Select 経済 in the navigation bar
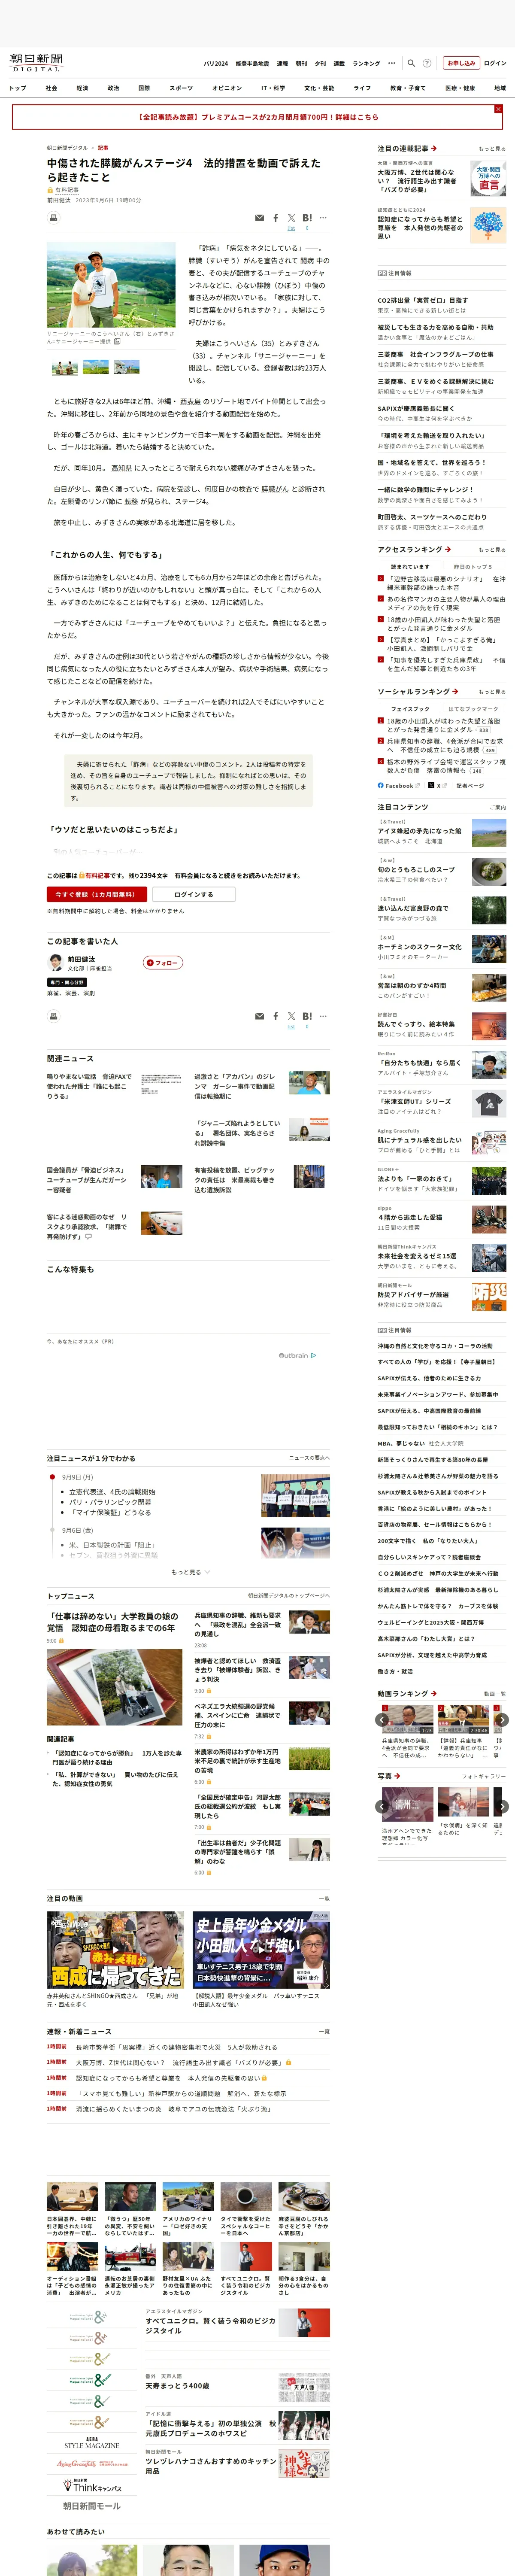Screen dimensions: 515x2576 (x=82, y=88)
